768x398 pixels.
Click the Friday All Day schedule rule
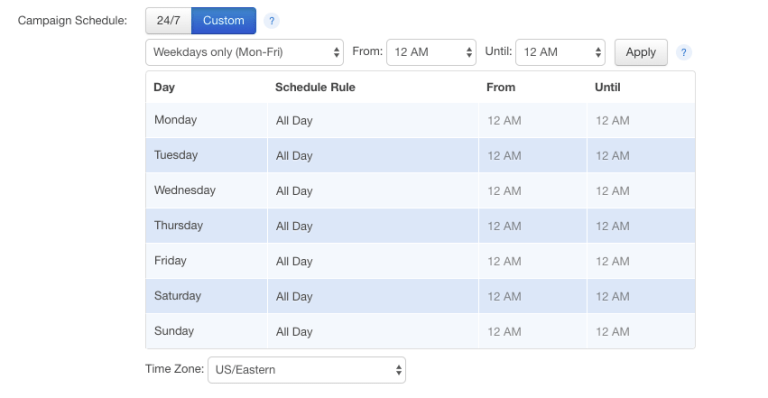(x=294, y=261)
